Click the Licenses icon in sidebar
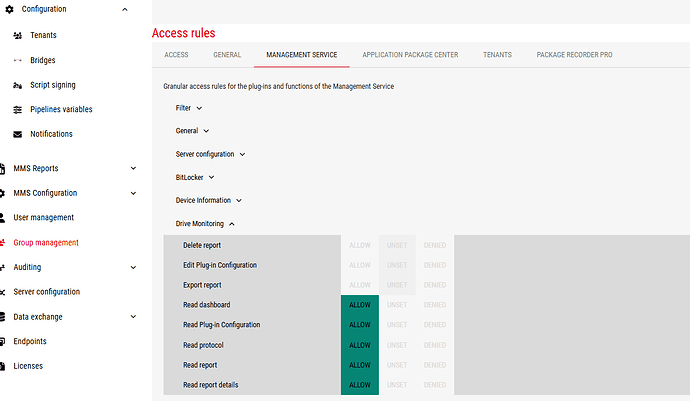 tap(5, 366)
